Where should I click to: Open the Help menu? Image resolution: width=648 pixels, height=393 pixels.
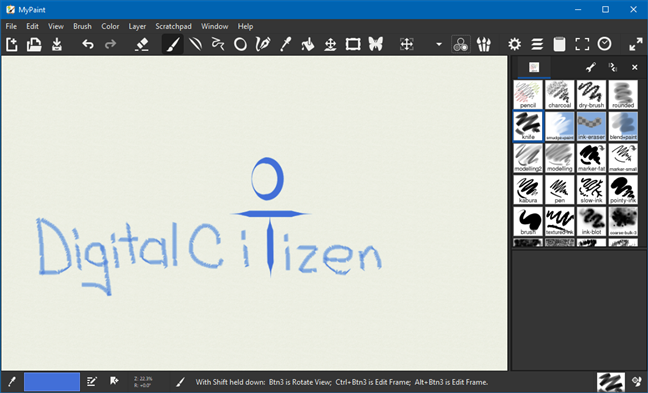[245, 26]
